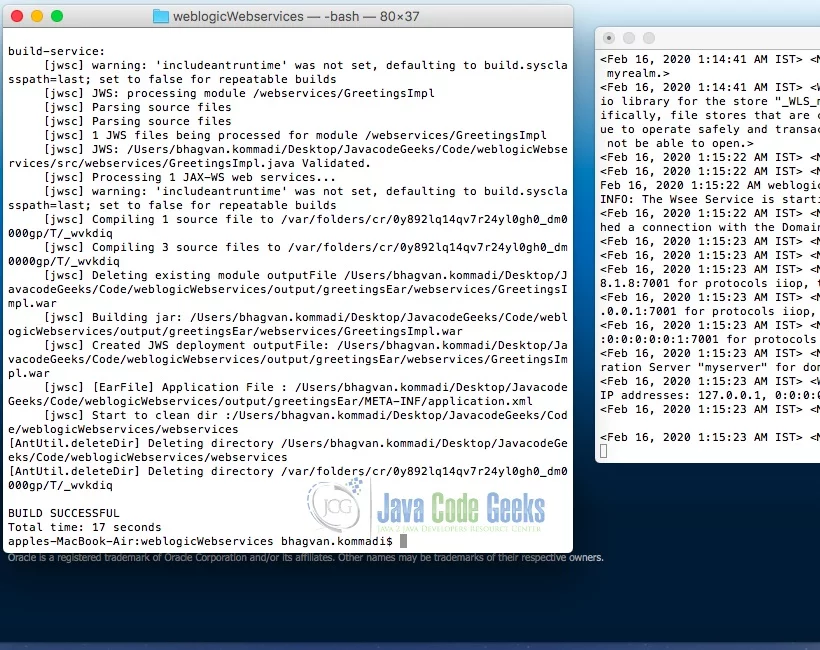Click the gray cursor block after the bash prompt
This screenshot has height=650, width=820.
coord(403,541)
